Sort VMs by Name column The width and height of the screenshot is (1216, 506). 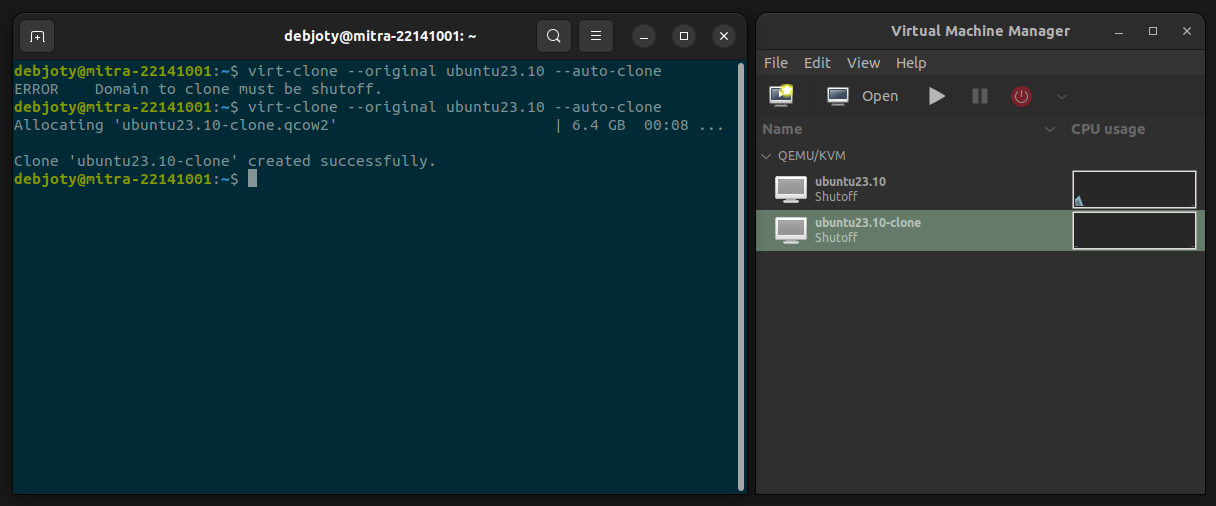[910, 129]
